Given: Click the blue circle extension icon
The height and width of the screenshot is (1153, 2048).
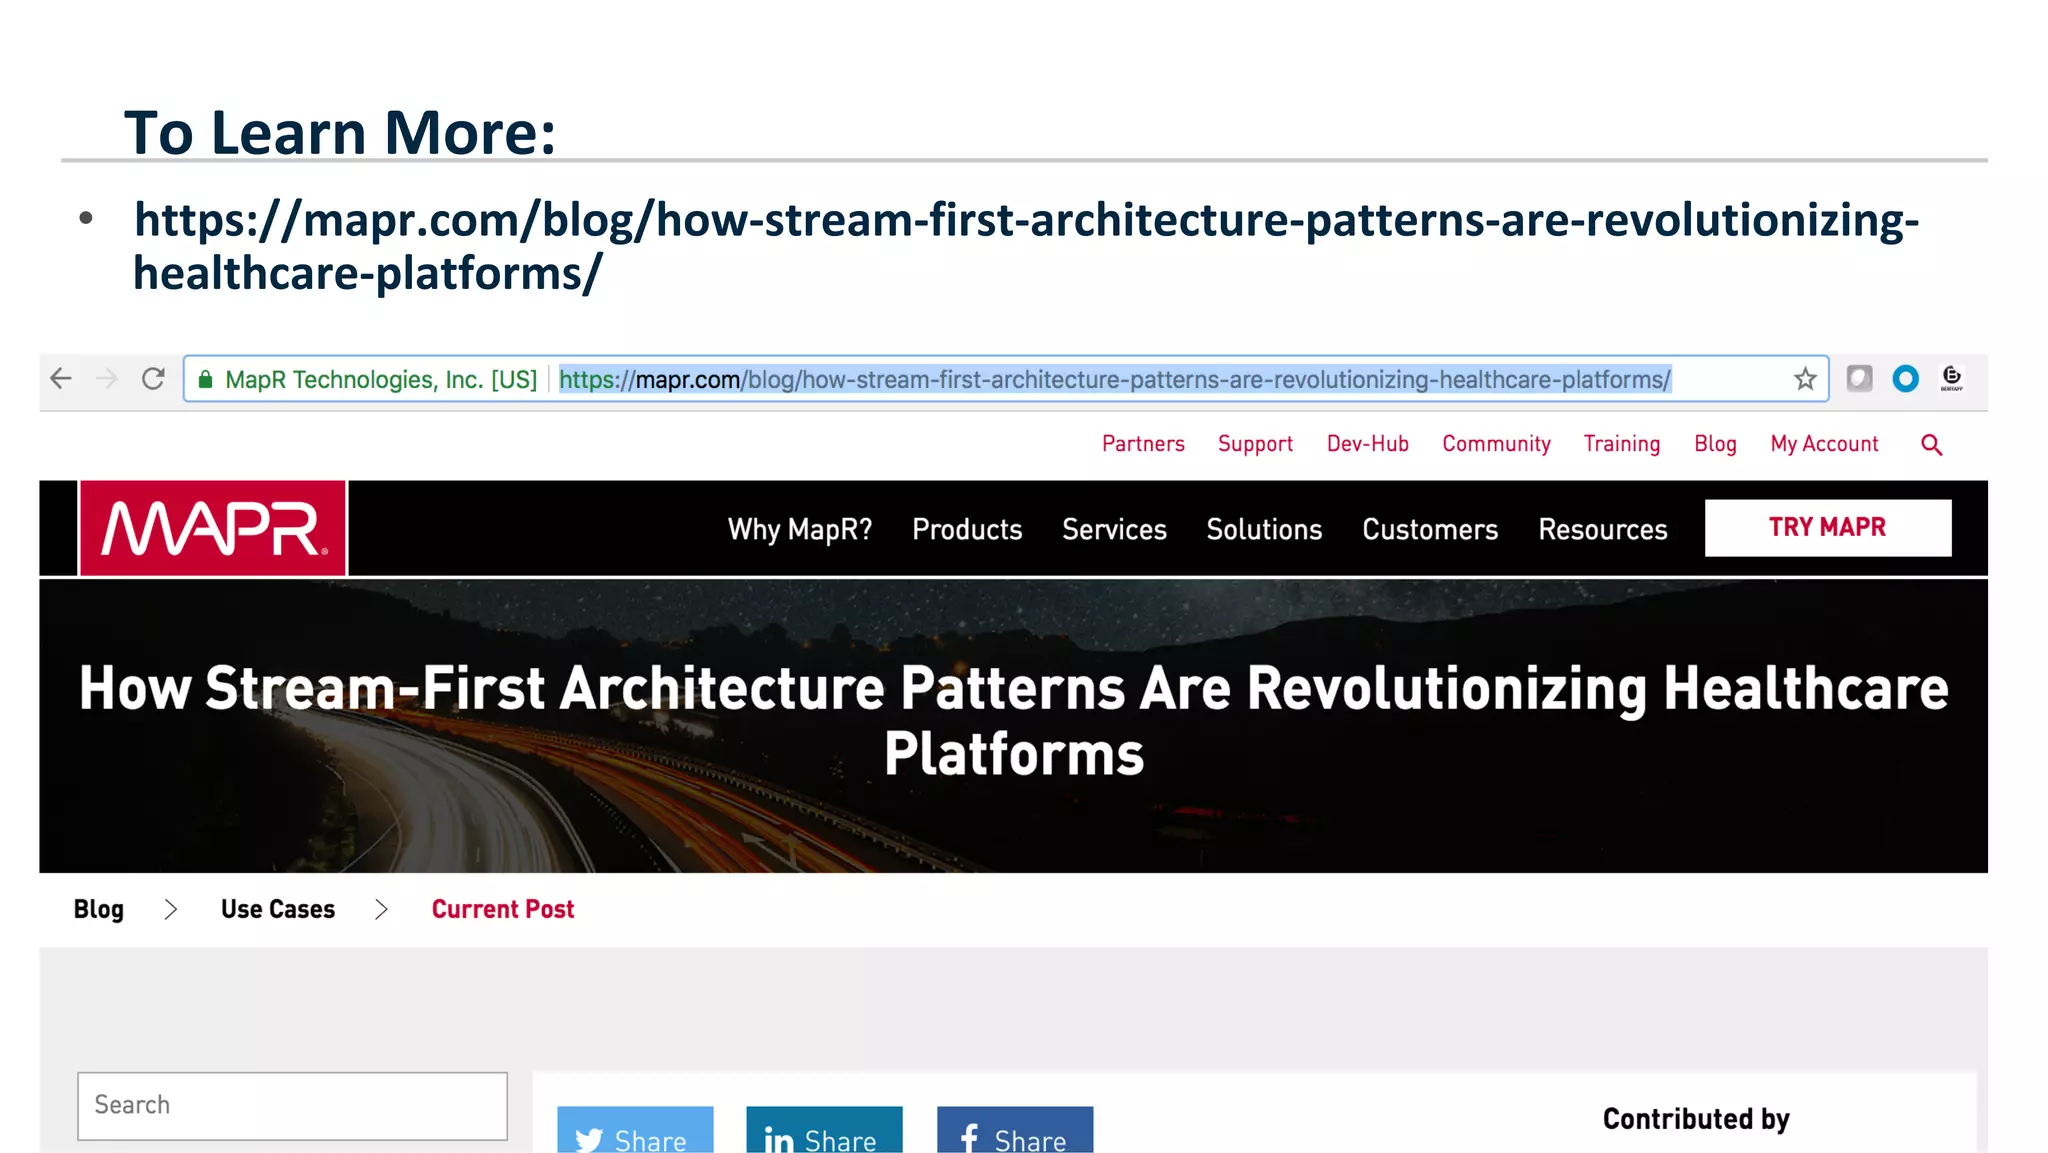Looking at the screenshot, I should 1905,378.
